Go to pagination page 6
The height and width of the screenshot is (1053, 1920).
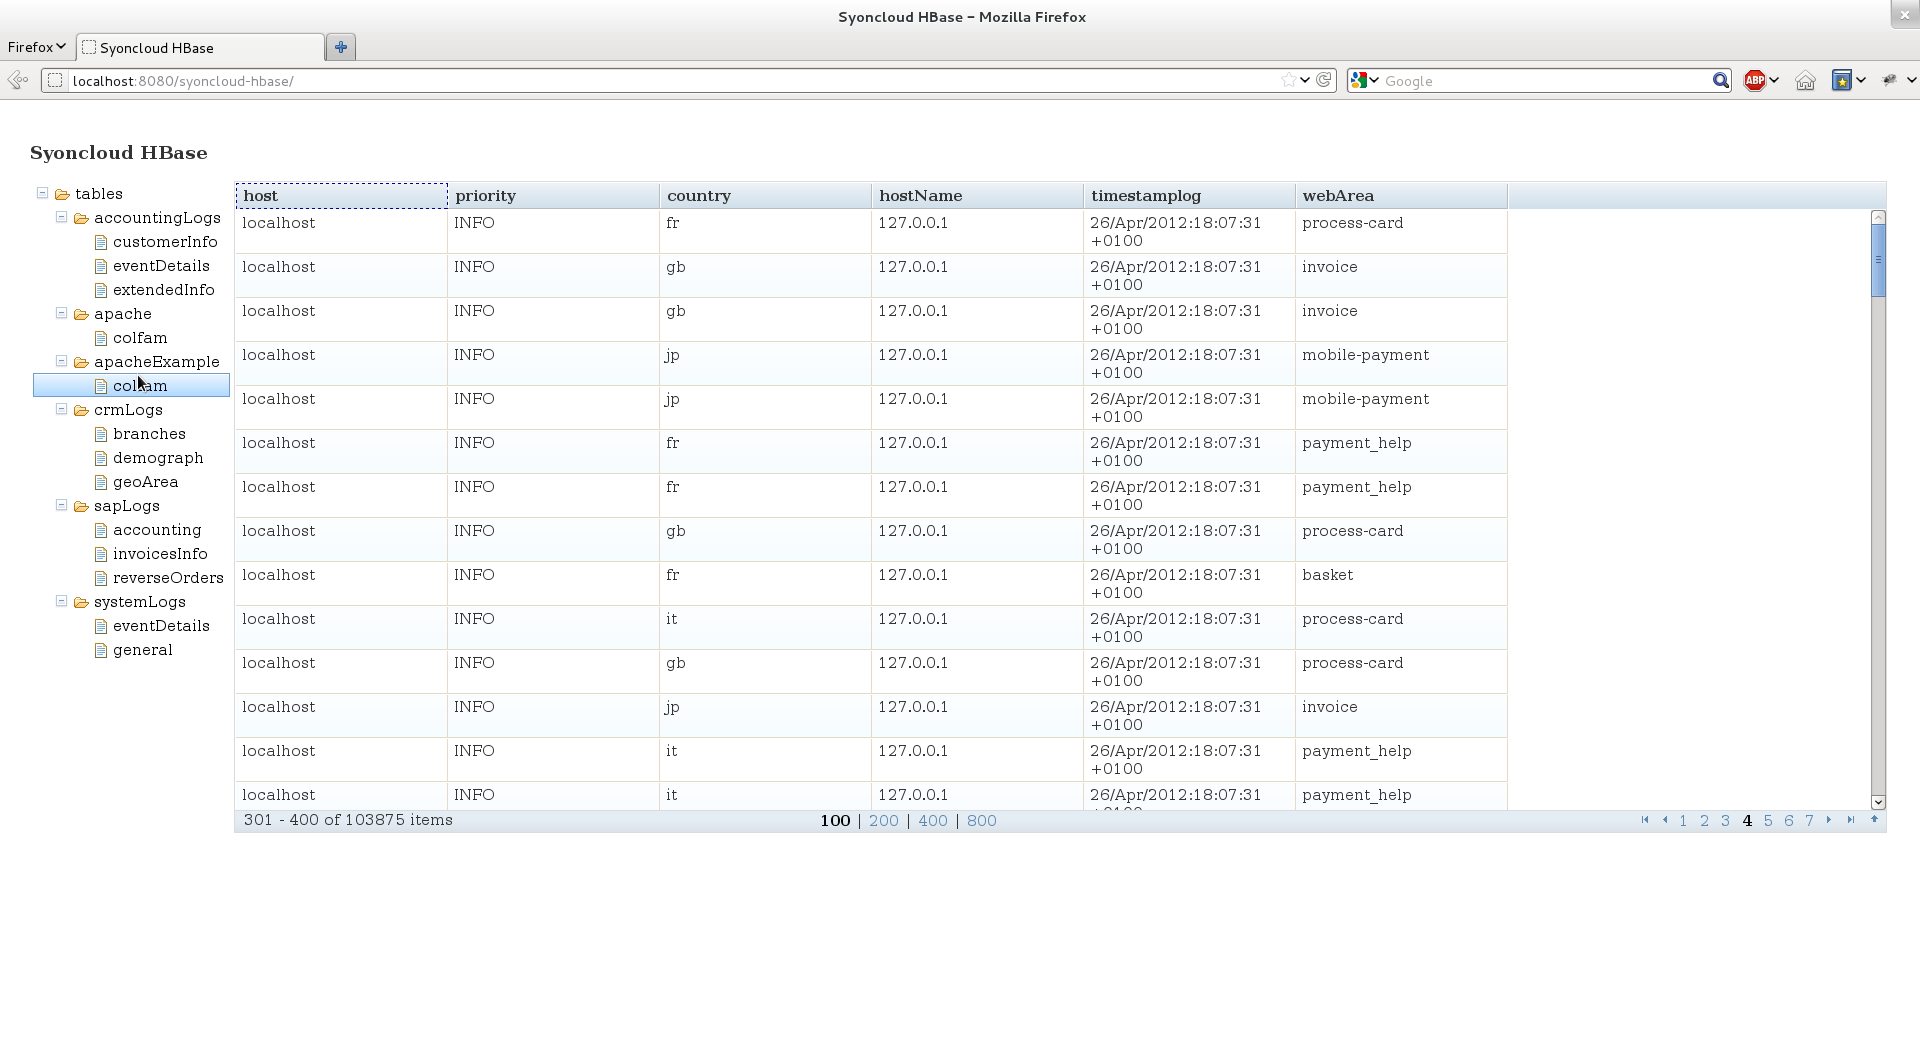point(1788,820)
